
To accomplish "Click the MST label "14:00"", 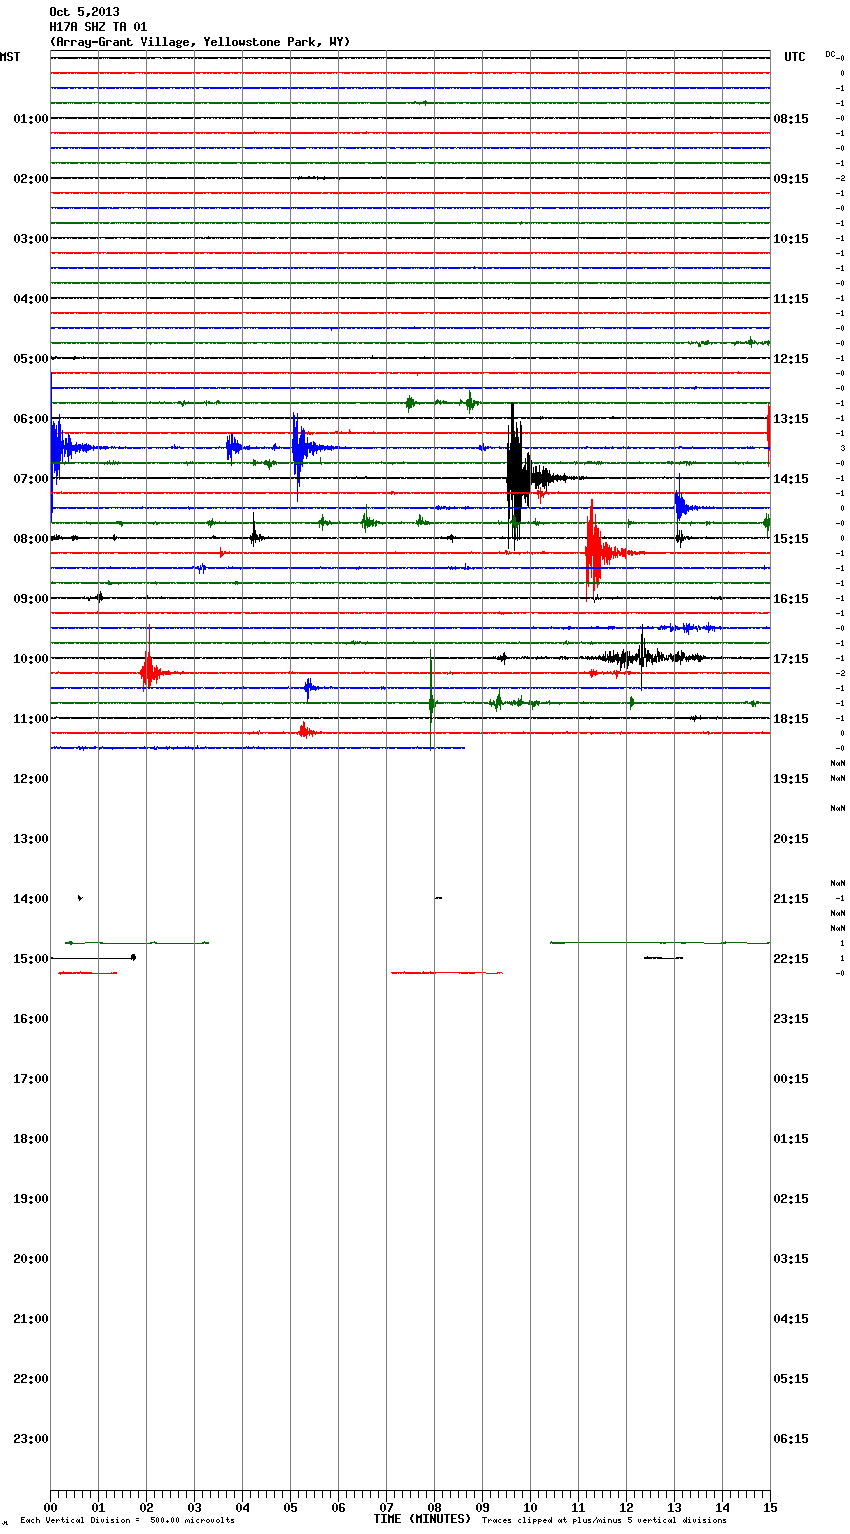I will click(x=31, y=899).
